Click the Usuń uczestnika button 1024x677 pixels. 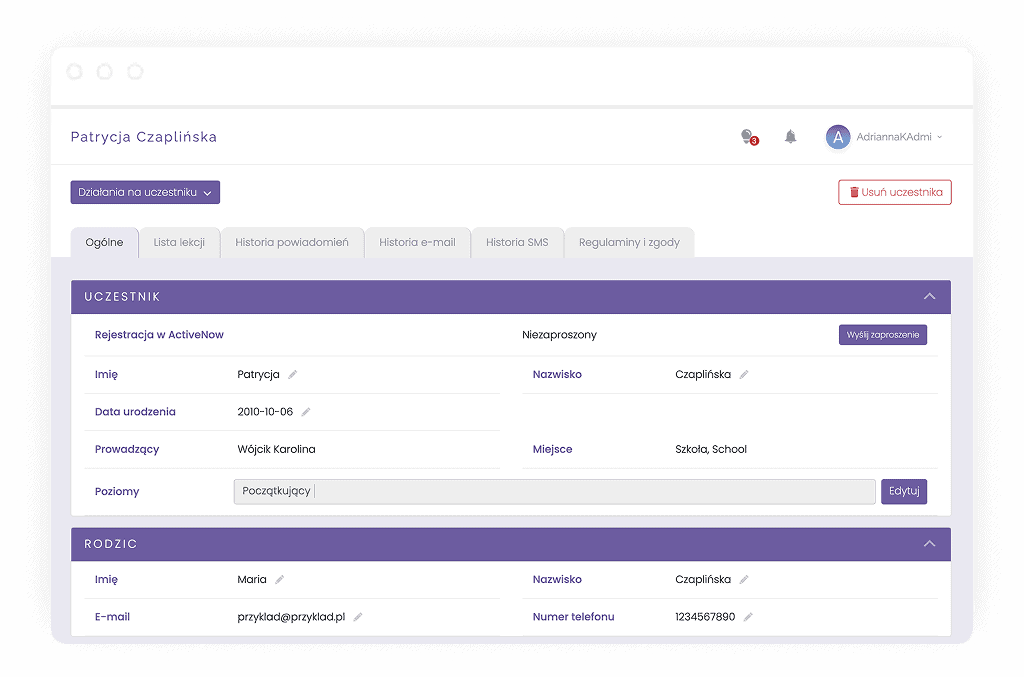(894, 192)
